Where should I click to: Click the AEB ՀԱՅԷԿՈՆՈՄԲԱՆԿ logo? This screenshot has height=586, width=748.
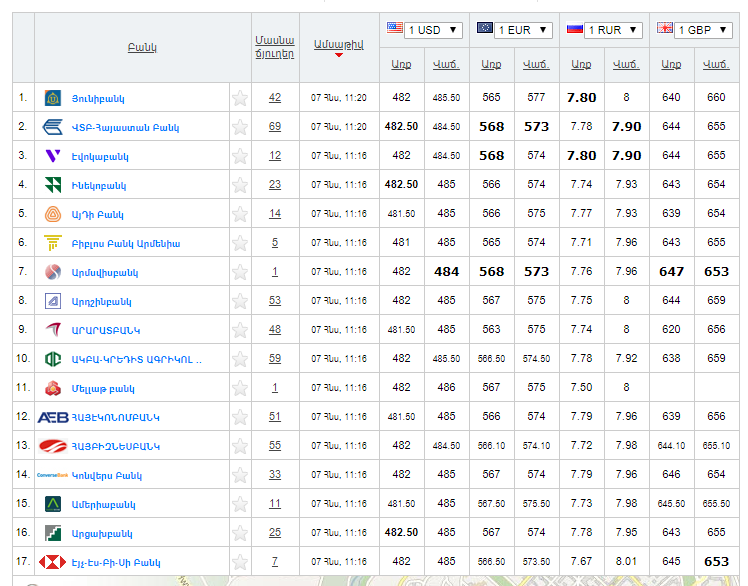pyautogui.click(x=53, y=418)
